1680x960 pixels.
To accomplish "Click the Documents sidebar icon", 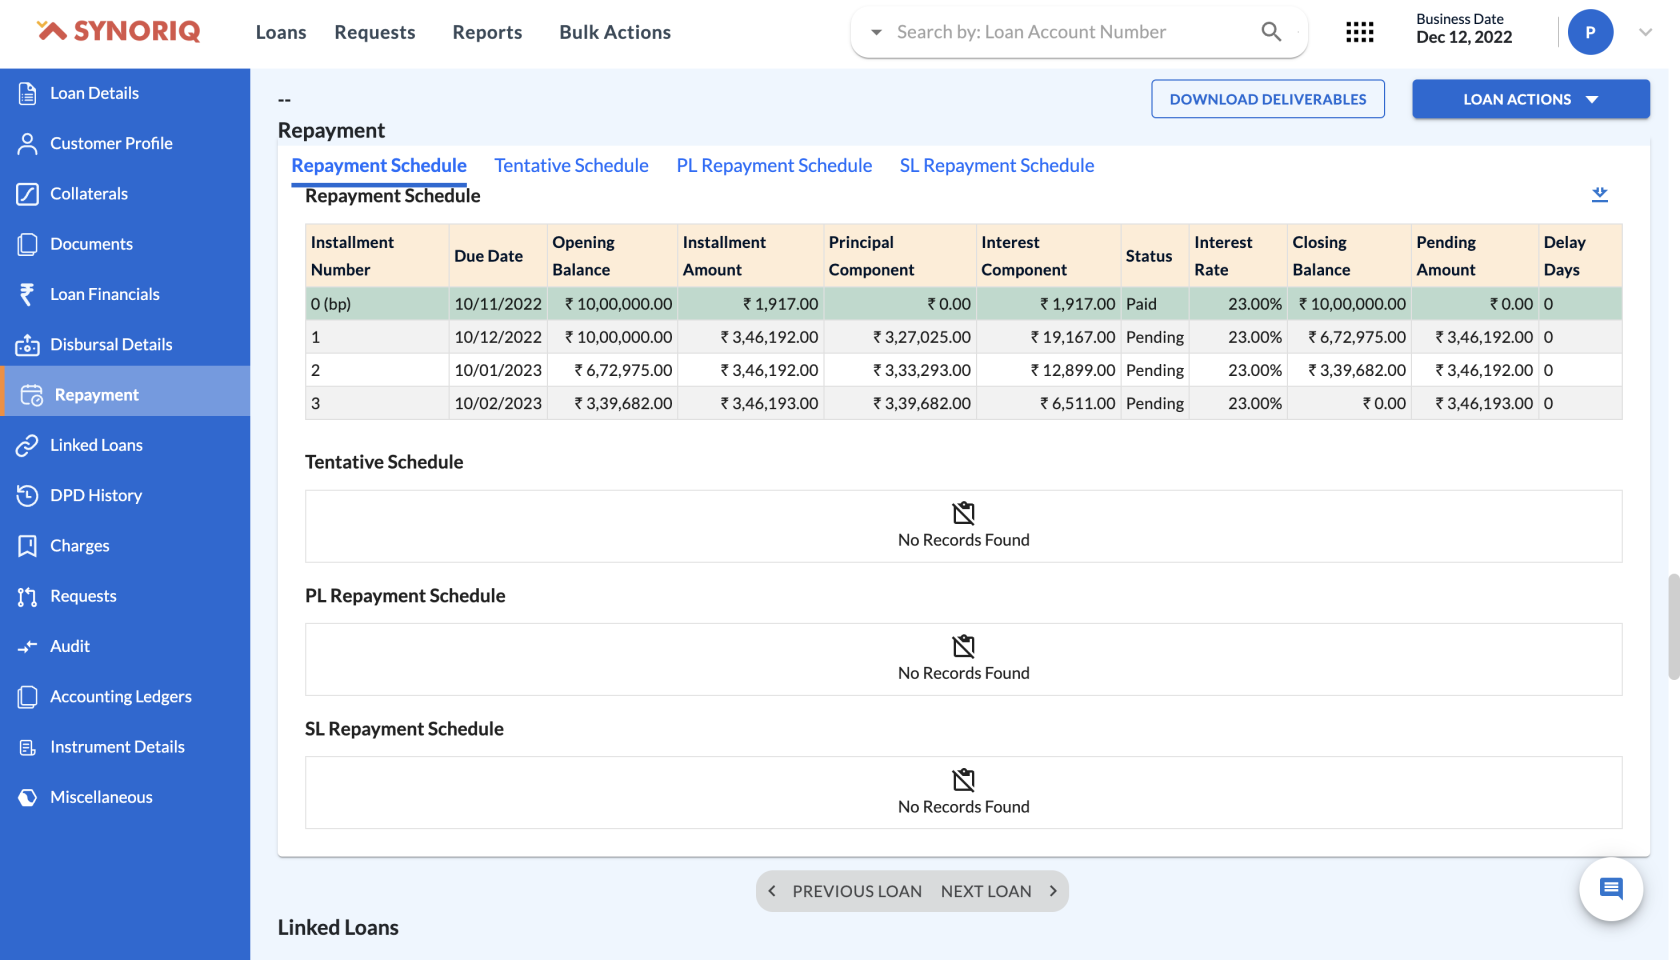I will (27, 244).
